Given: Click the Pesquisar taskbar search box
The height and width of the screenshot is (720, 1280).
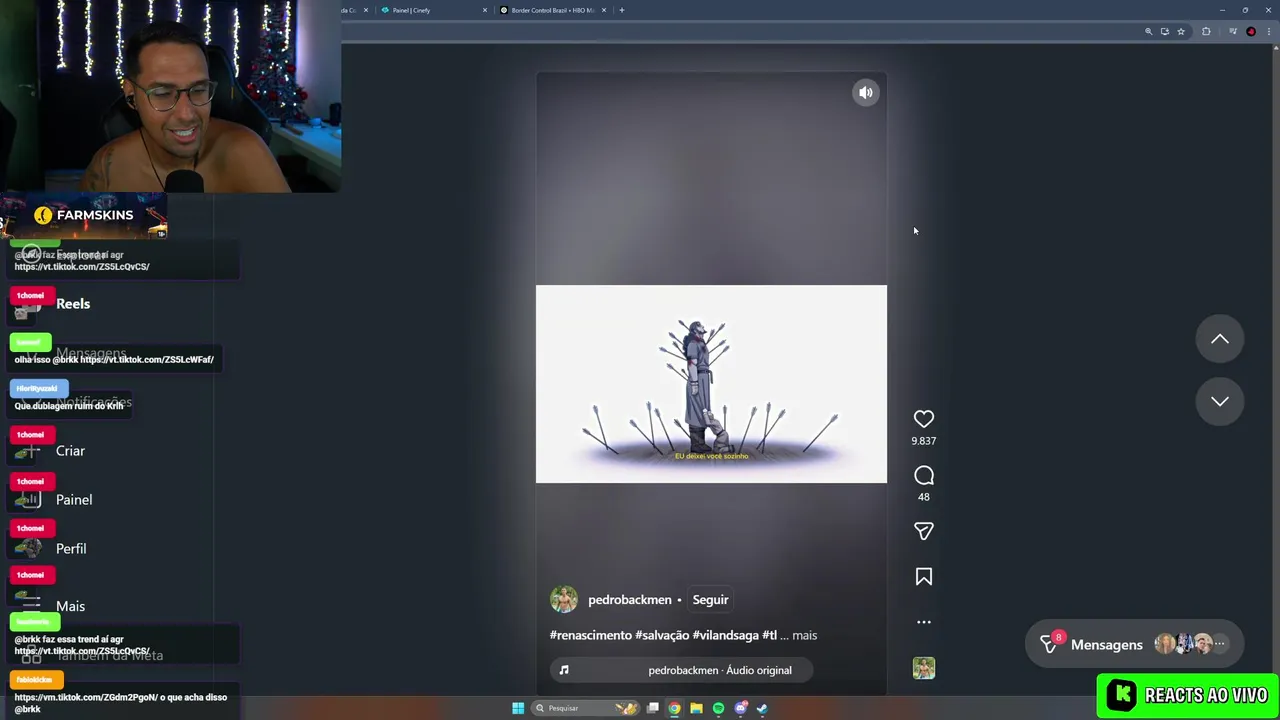Looking at the screenshot, I should click(586, 708).
